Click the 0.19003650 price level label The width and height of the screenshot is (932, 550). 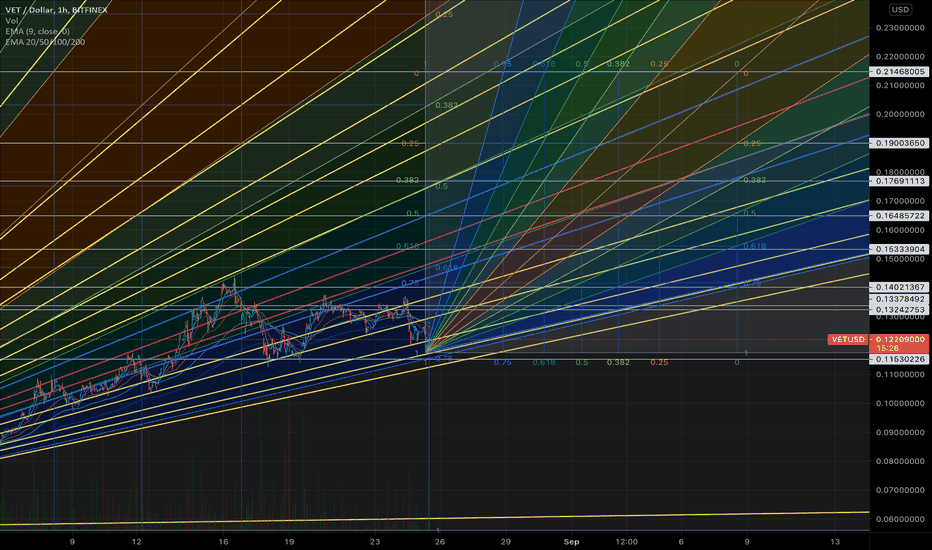(900, 143)
